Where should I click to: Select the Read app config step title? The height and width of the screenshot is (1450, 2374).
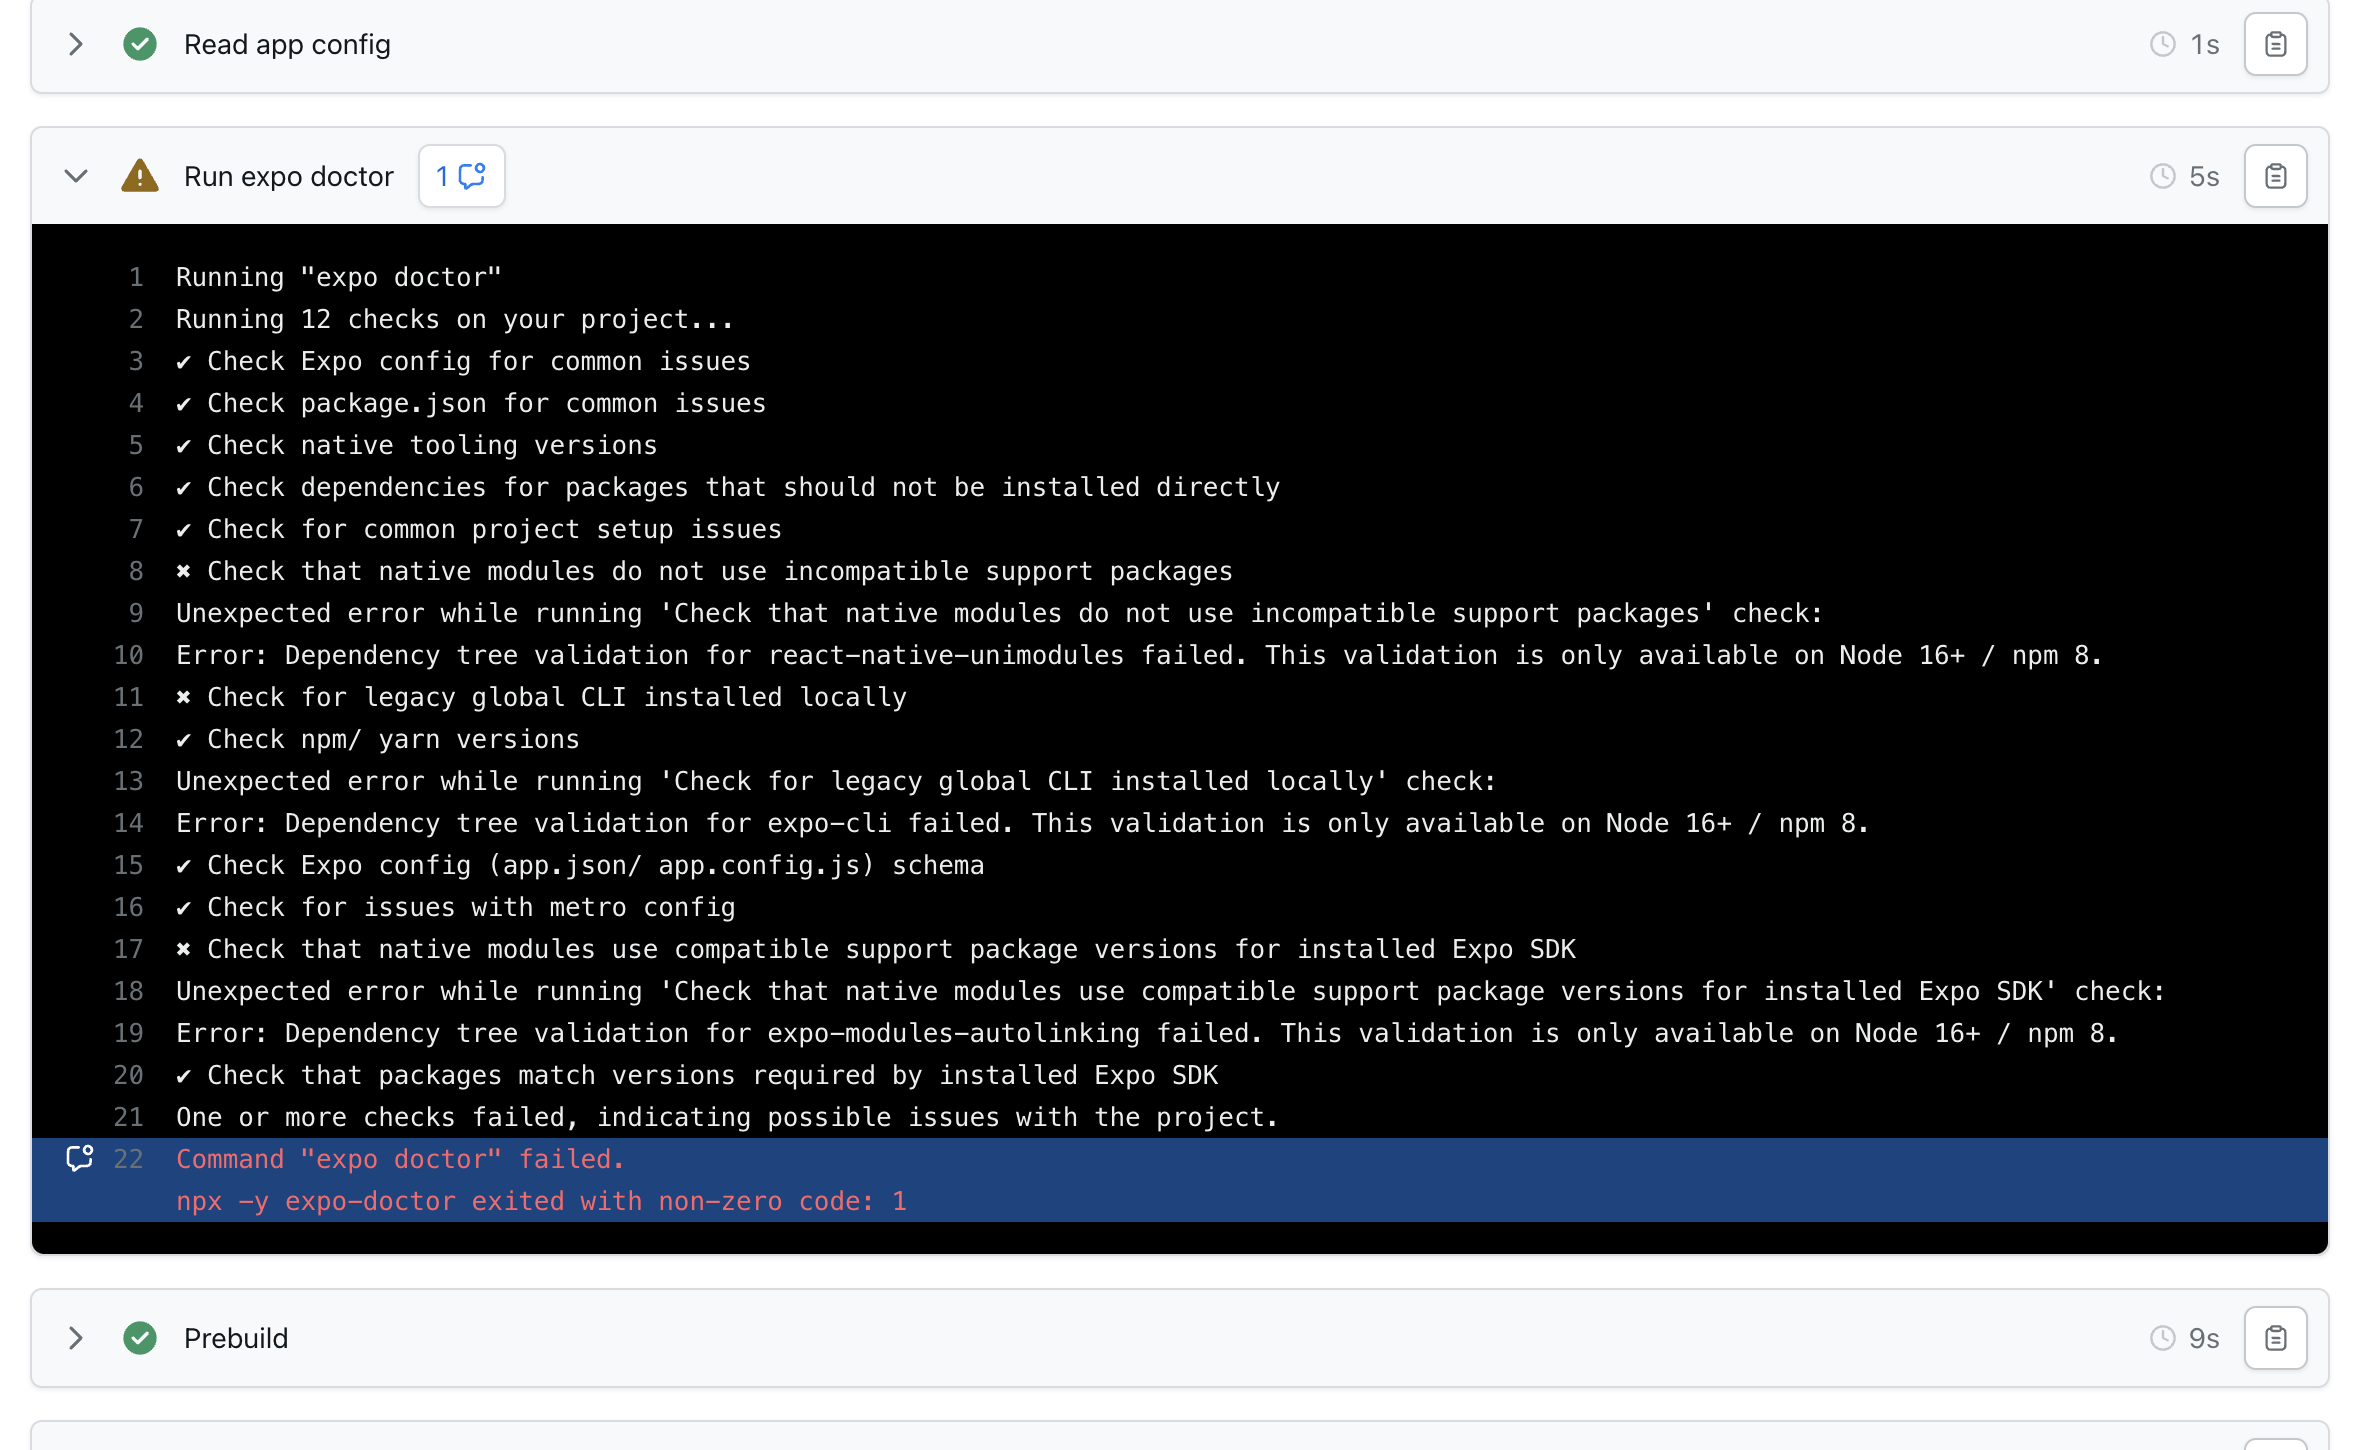pyautogui.click(x=287, y=44)
